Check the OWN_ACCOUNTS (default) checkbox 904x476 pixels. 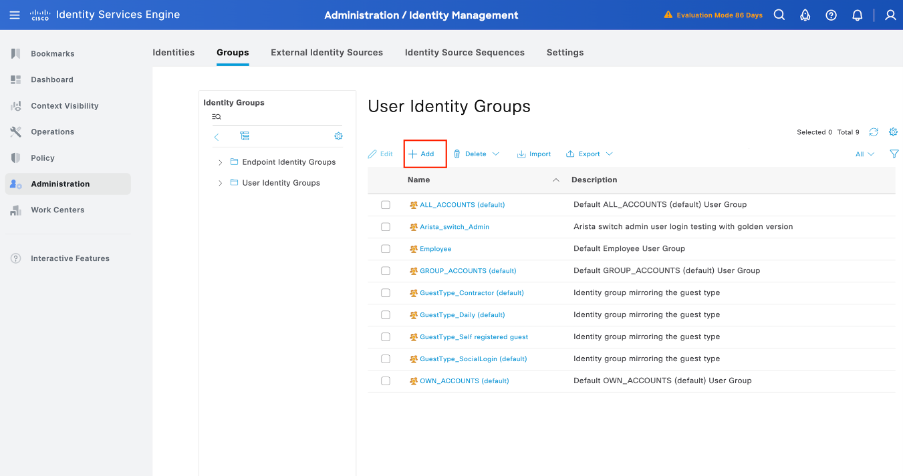tap(386, 380)
